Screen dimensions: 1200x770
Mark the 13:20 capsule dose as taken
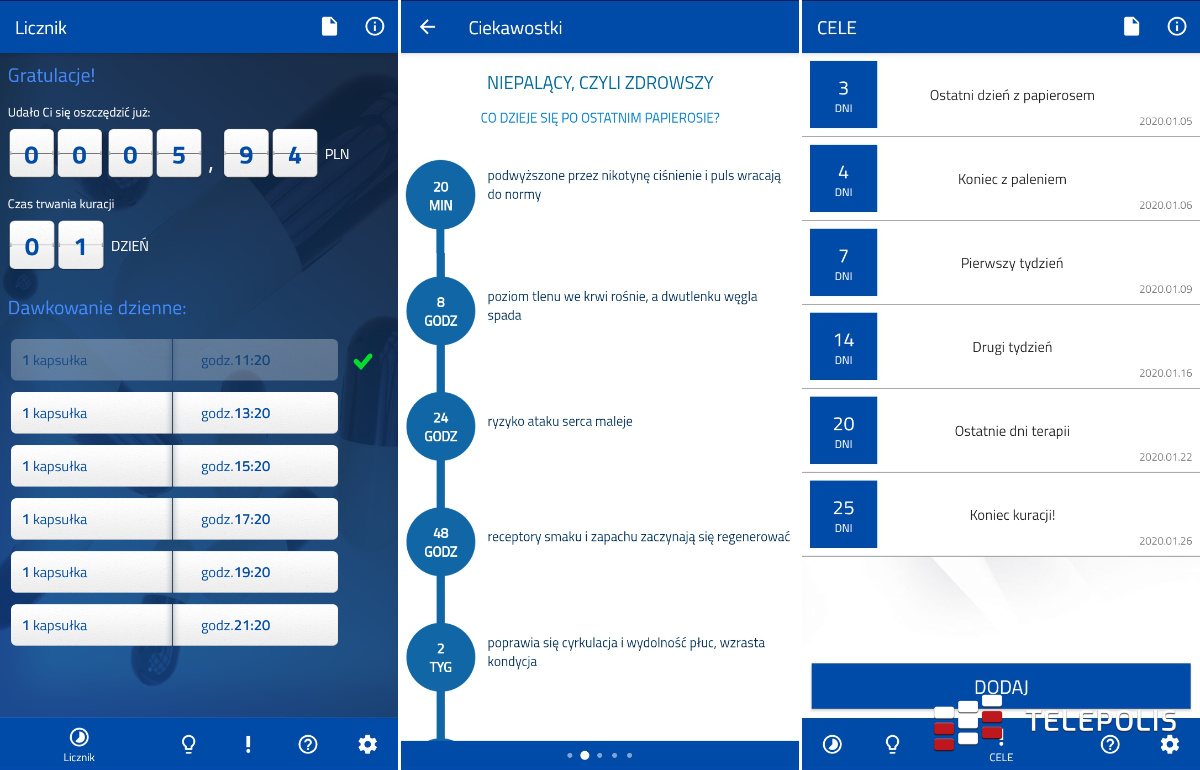click(174, 413)
